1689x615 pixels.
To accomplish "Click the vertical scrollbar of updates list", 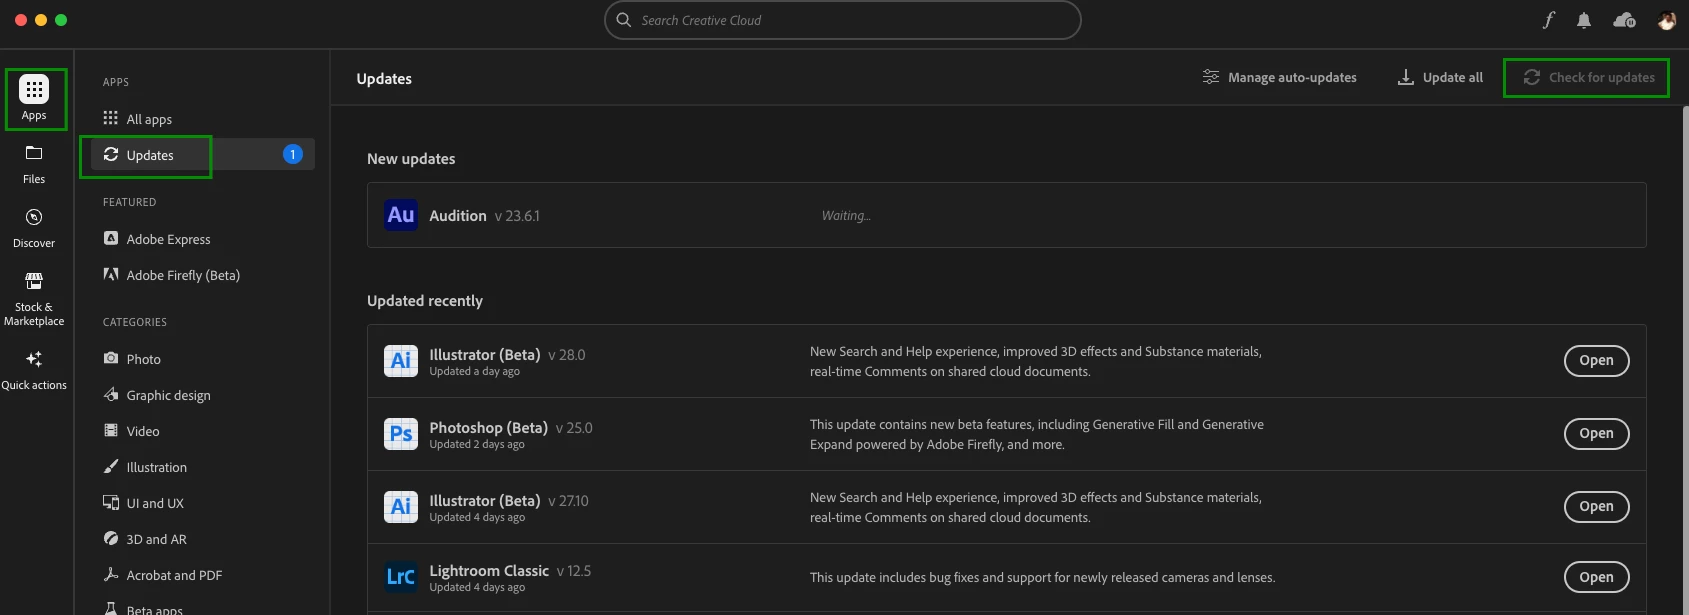I will pos(1685,360).
